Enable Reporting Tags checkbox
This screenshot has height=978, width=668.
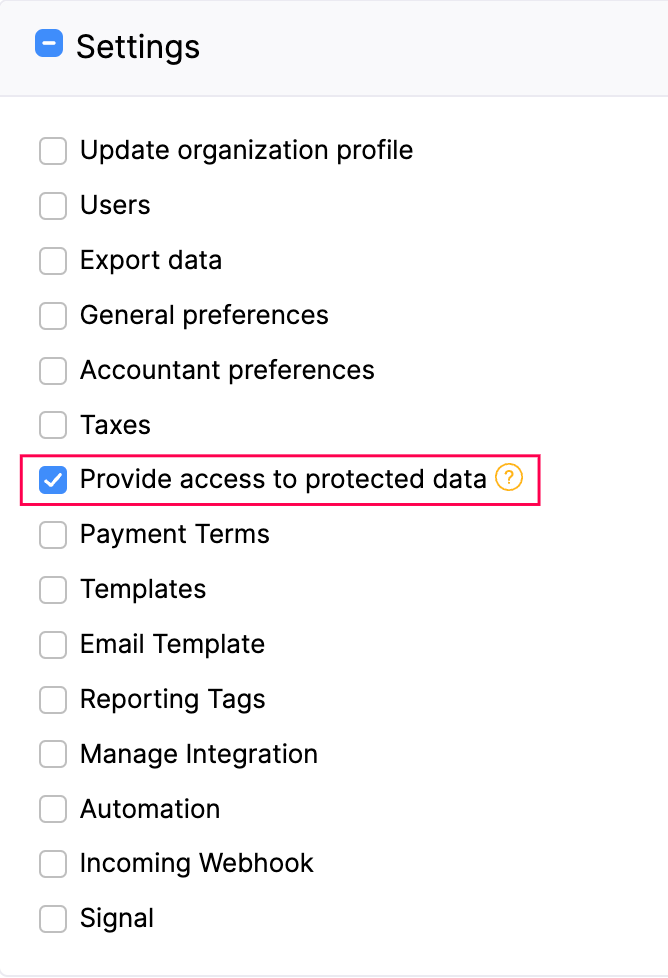tap(52, 699)
